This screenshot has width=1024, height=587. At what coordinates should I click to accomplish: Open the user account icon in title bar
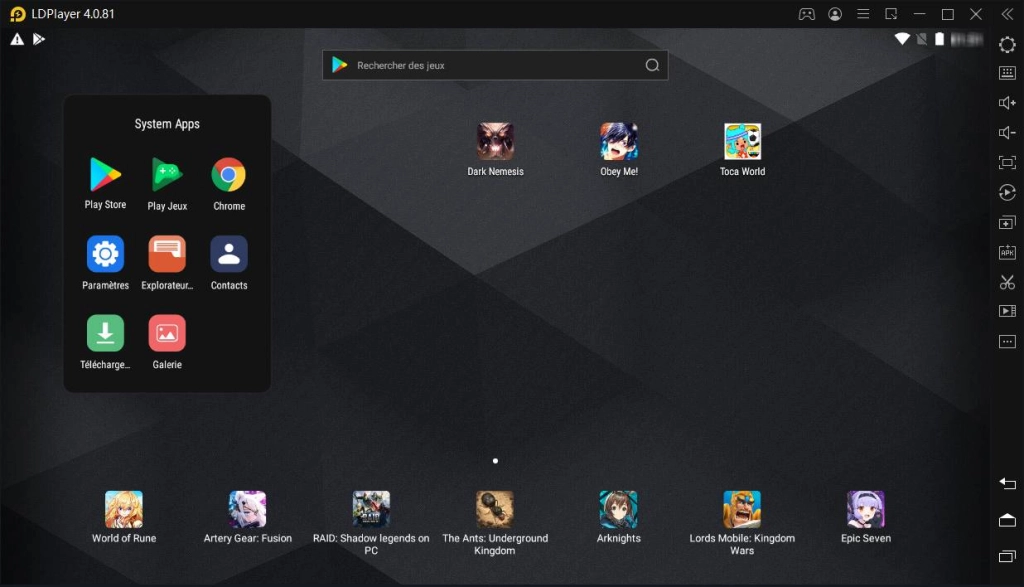[835, 14]
